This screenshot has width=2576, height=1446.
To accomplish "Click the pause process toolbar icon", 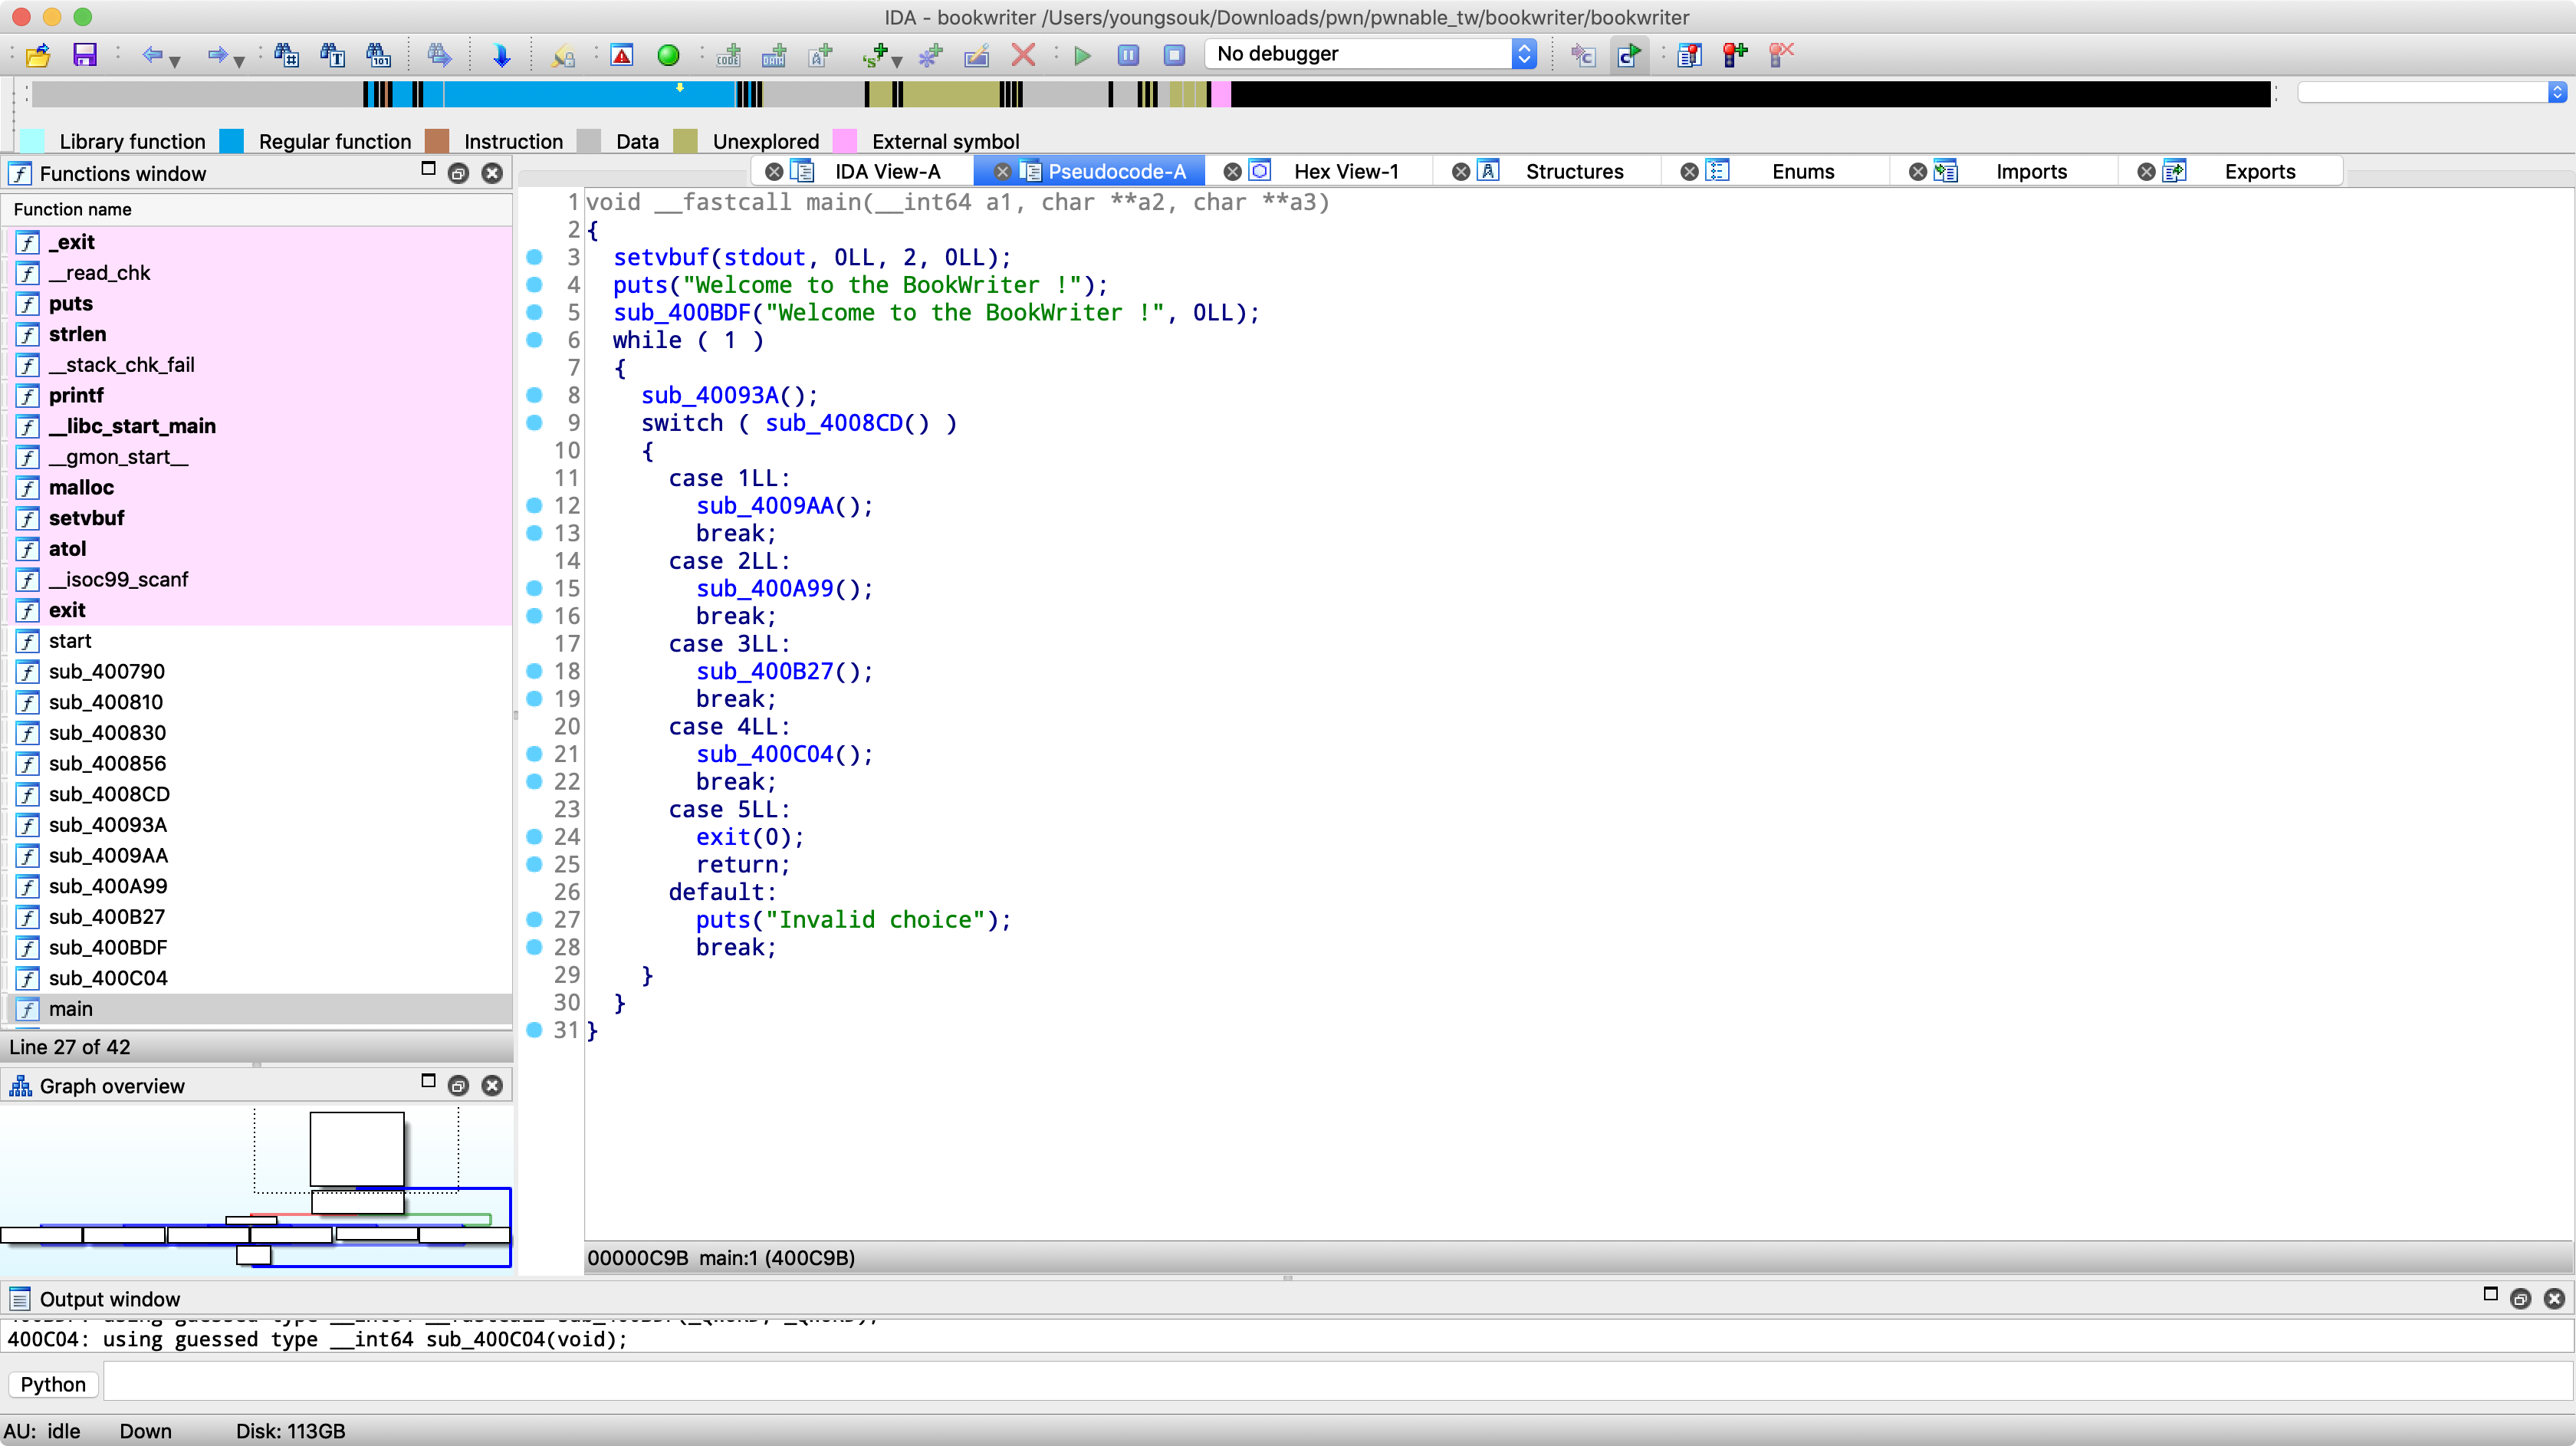I will point(1128,55).
